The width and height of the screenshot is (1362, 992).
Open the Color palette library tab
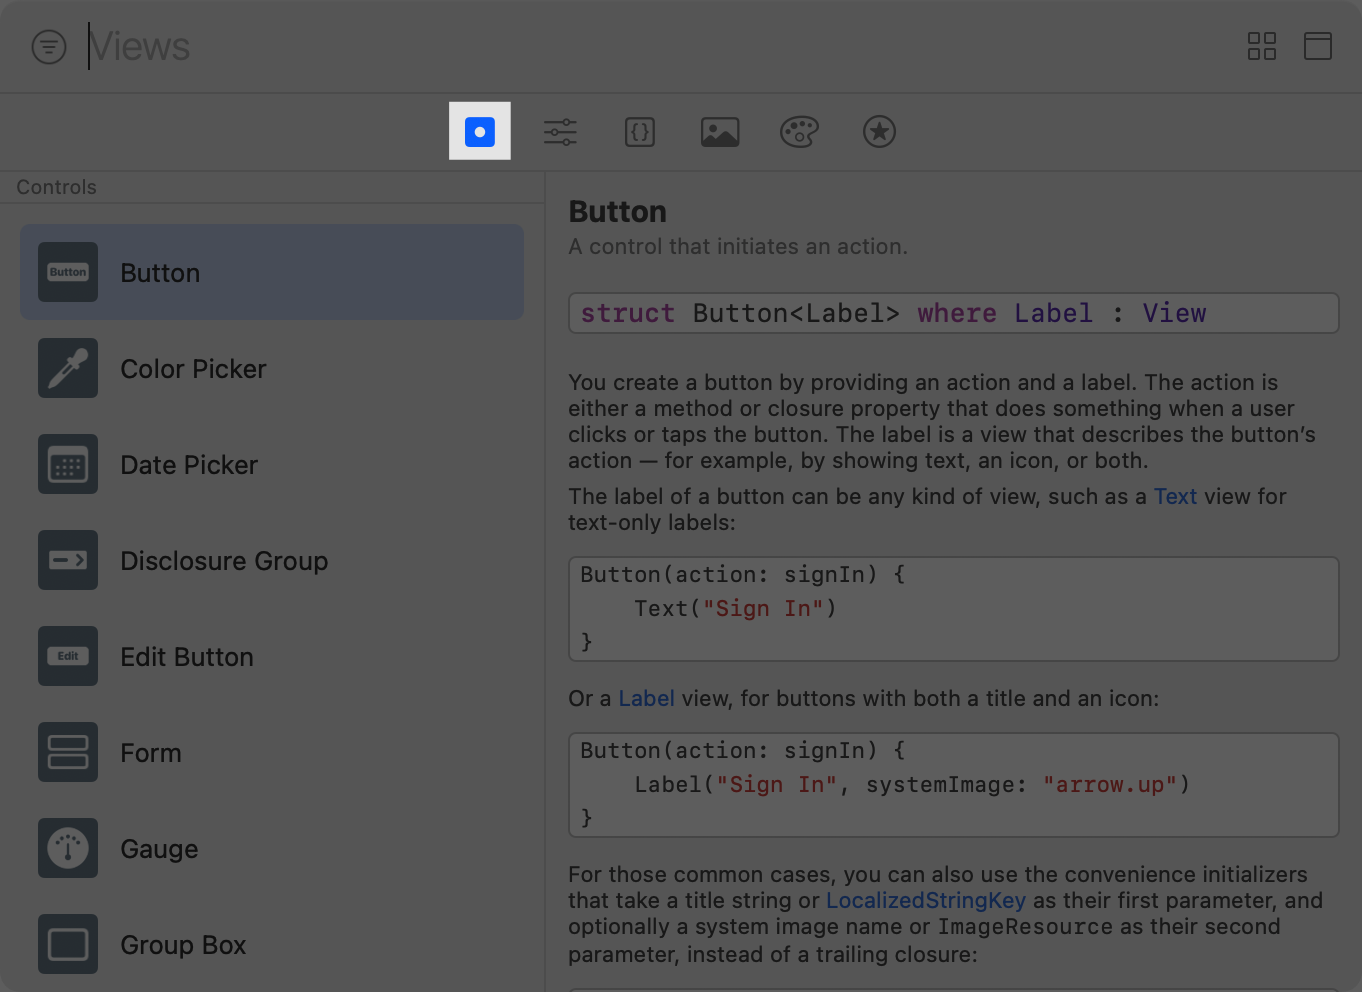799,131
